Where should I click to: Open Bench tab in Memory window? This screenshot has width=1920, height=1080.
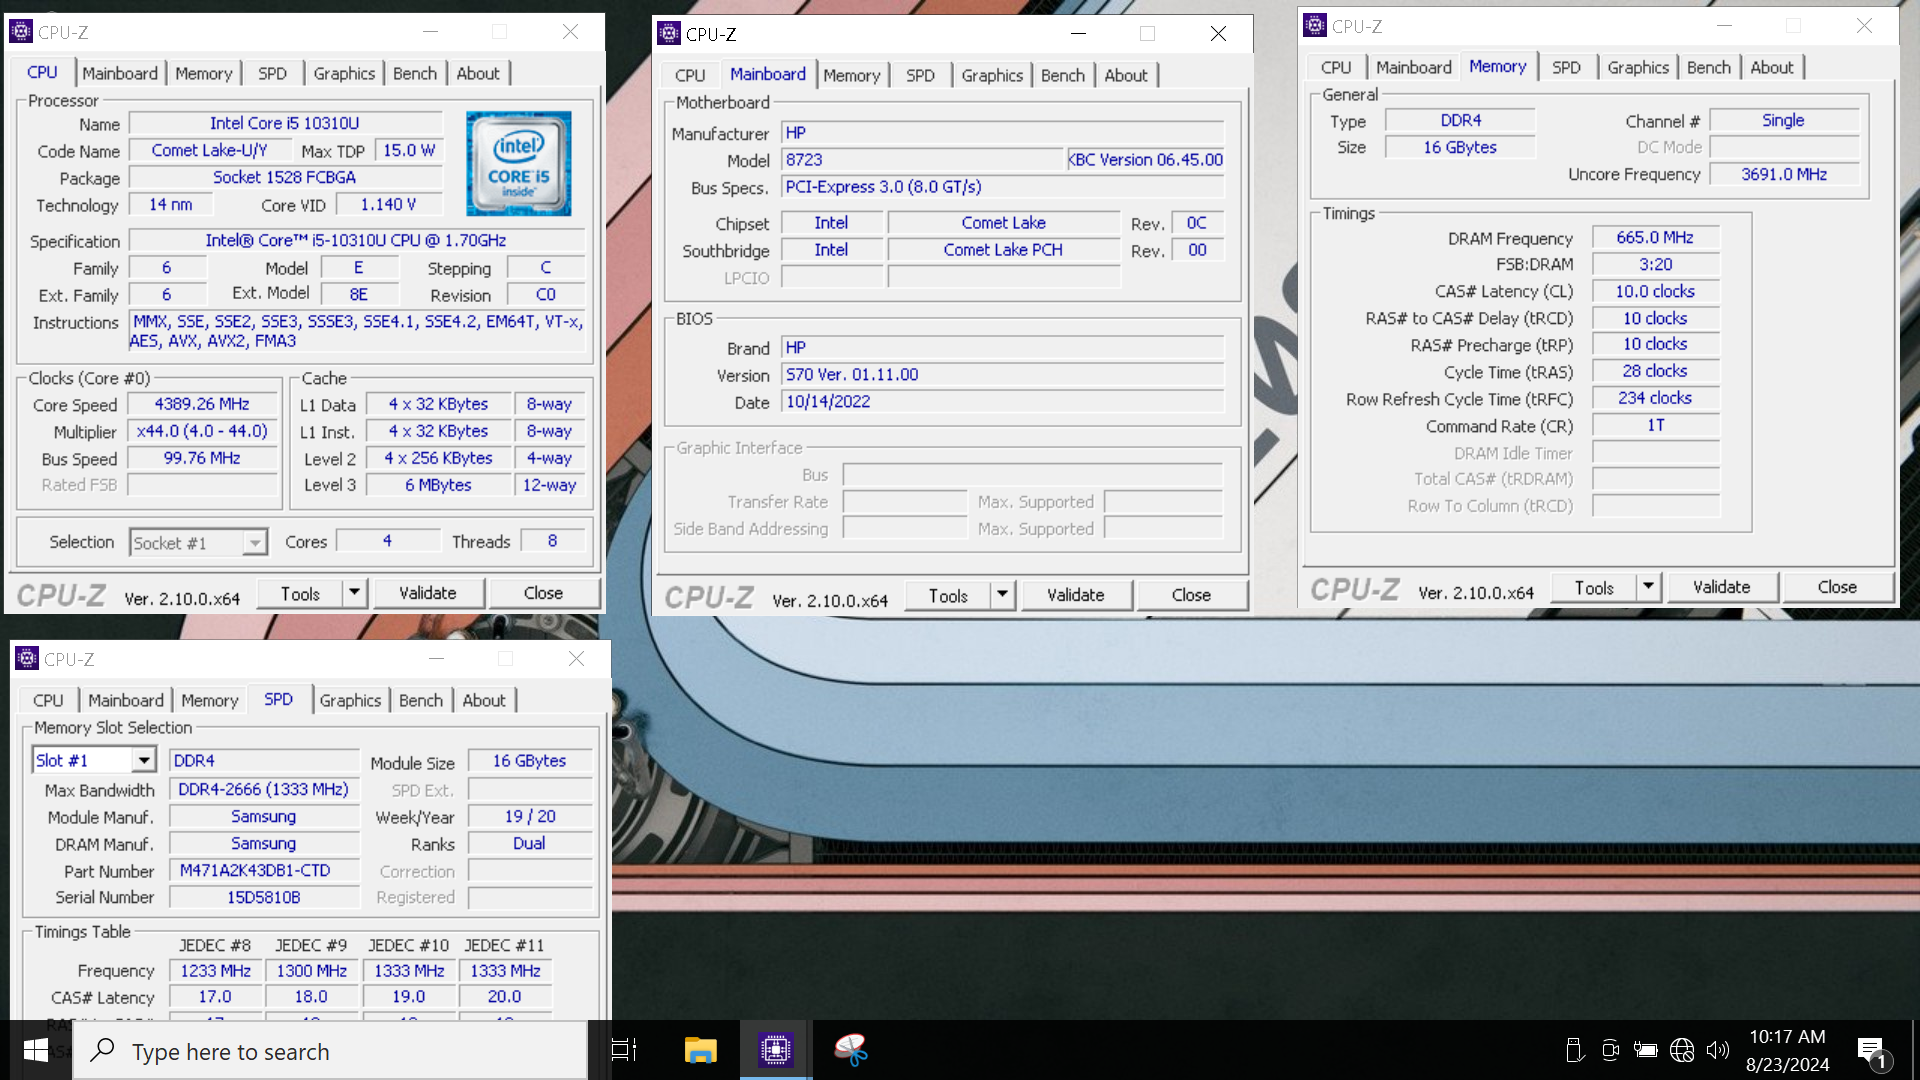tap(1708, 67)
